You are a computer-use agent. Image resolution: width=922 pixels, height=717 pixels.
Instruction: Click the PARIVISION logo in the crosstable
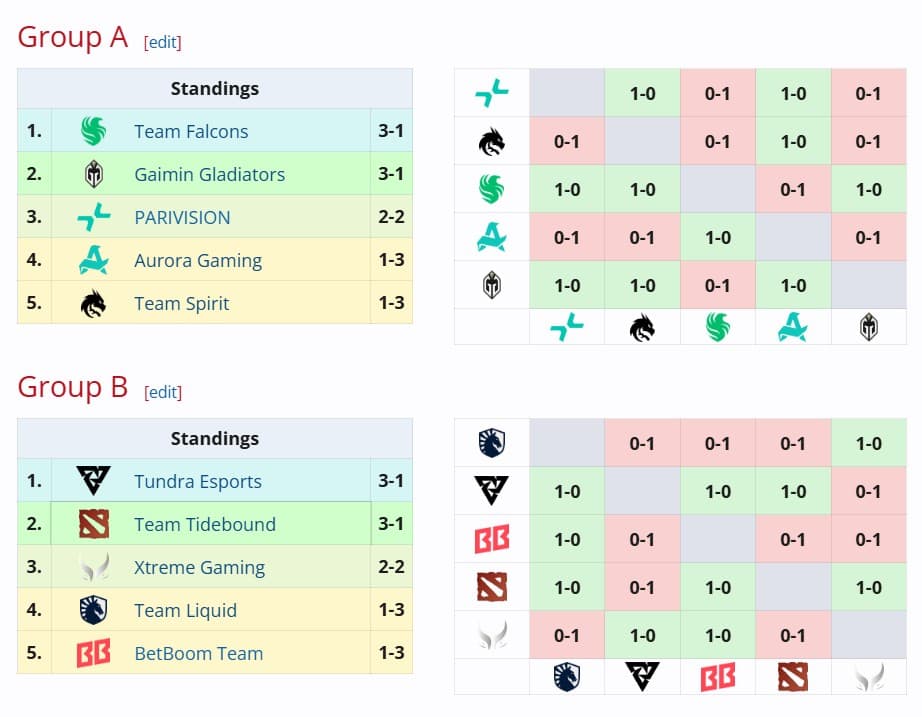pyautogui.click(x=490, y=93)
